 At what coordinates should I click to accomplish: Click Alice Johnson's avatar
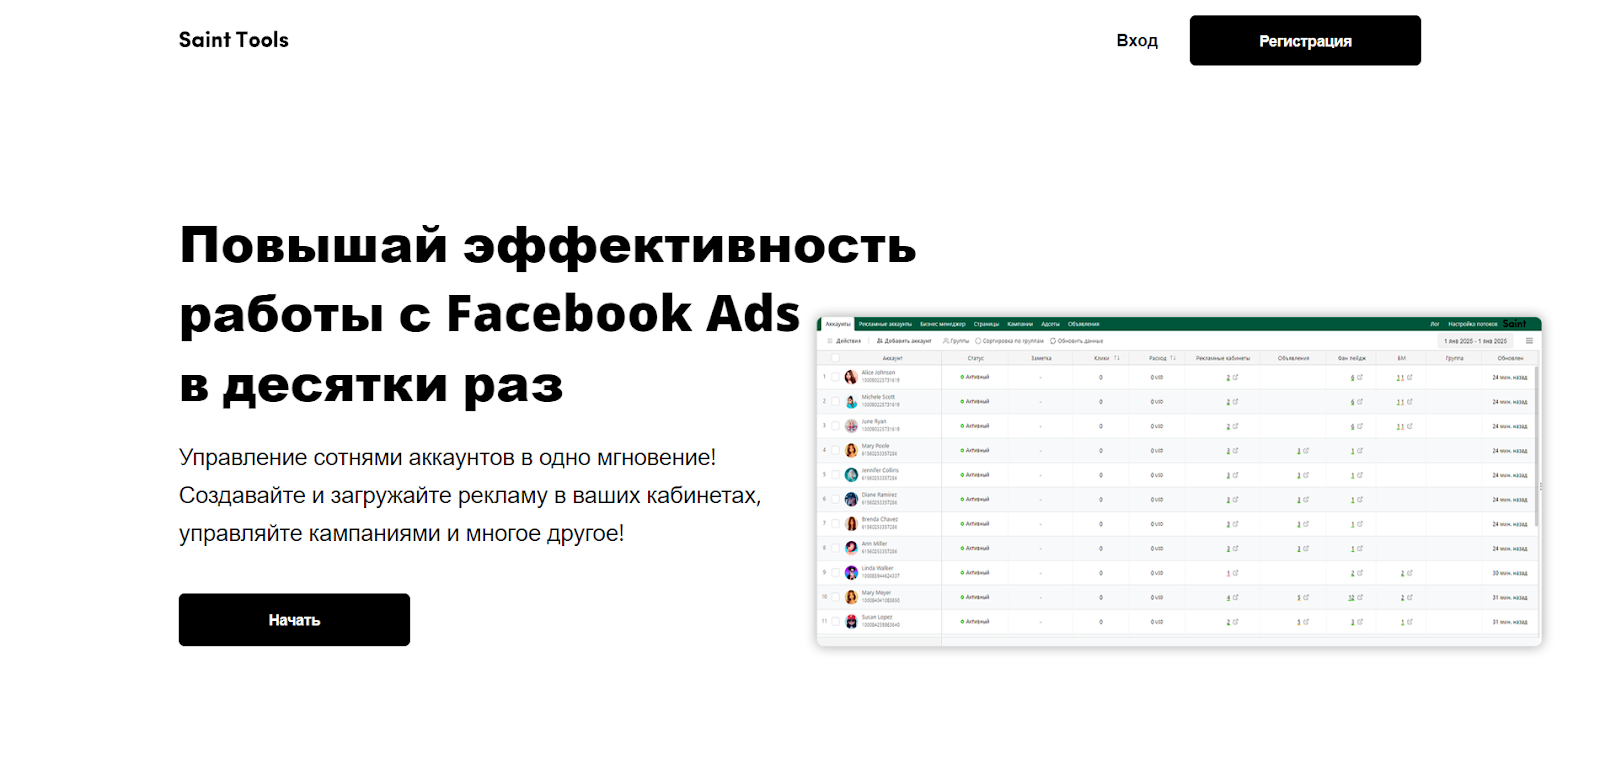tap(851, 377)
